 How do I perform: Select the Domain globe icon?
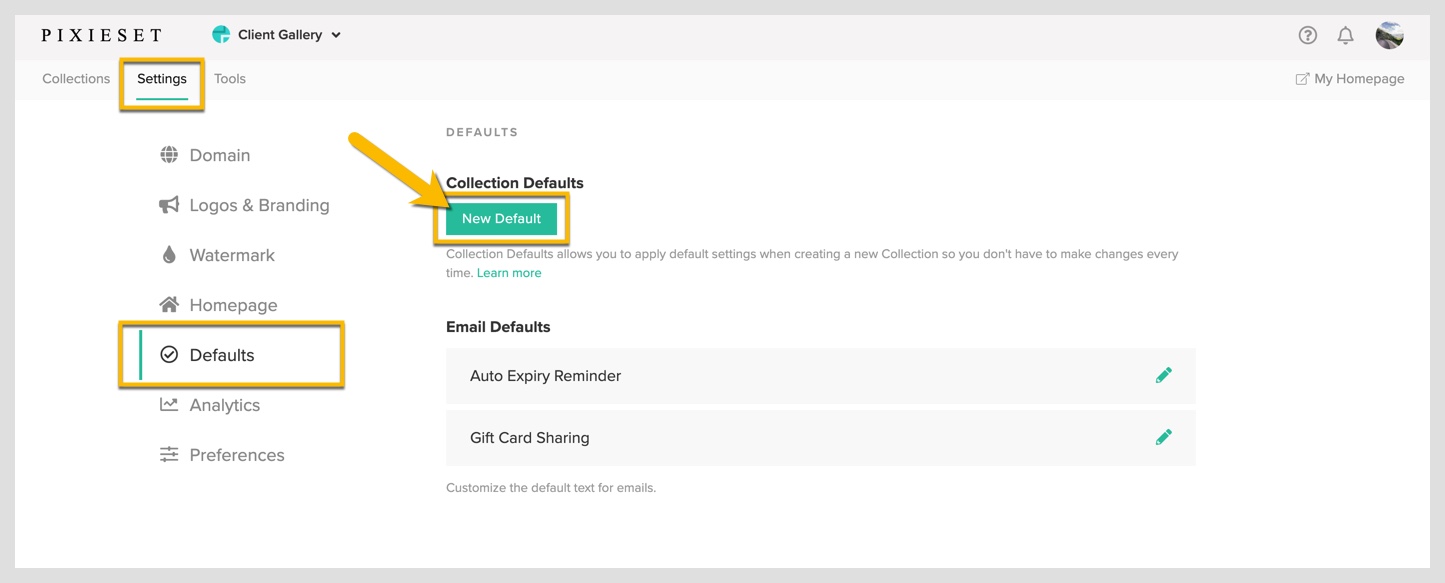point(169,155)
